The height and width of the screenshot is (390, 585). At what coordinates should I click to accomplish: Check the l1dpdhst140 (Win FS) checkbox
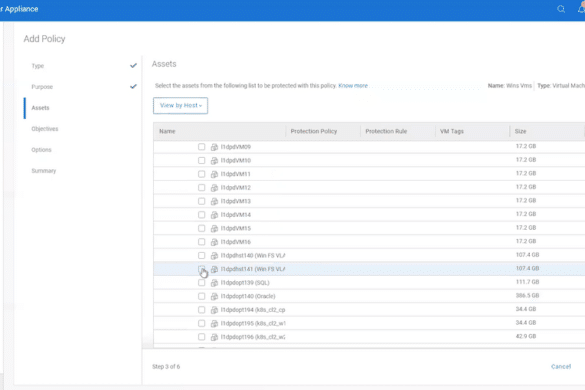click(201, 255)
